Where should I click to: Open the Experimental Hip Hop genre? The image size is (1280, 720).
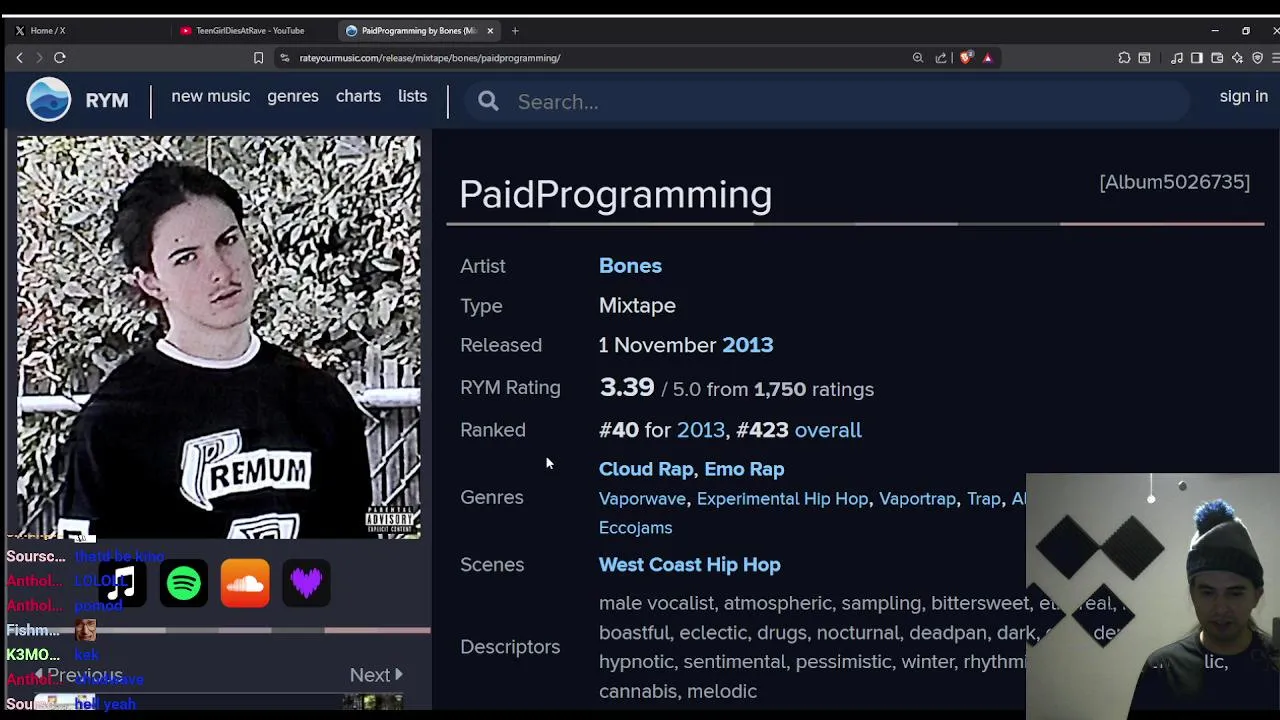click(782, 499)
